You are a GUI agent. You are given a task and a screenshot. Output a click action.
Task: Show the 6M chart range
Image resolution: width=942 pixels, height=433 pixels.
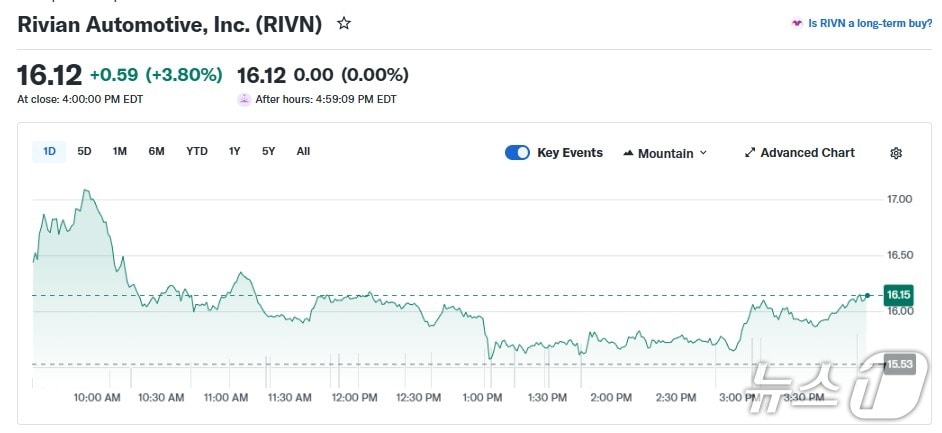click(x=156, y=151)
